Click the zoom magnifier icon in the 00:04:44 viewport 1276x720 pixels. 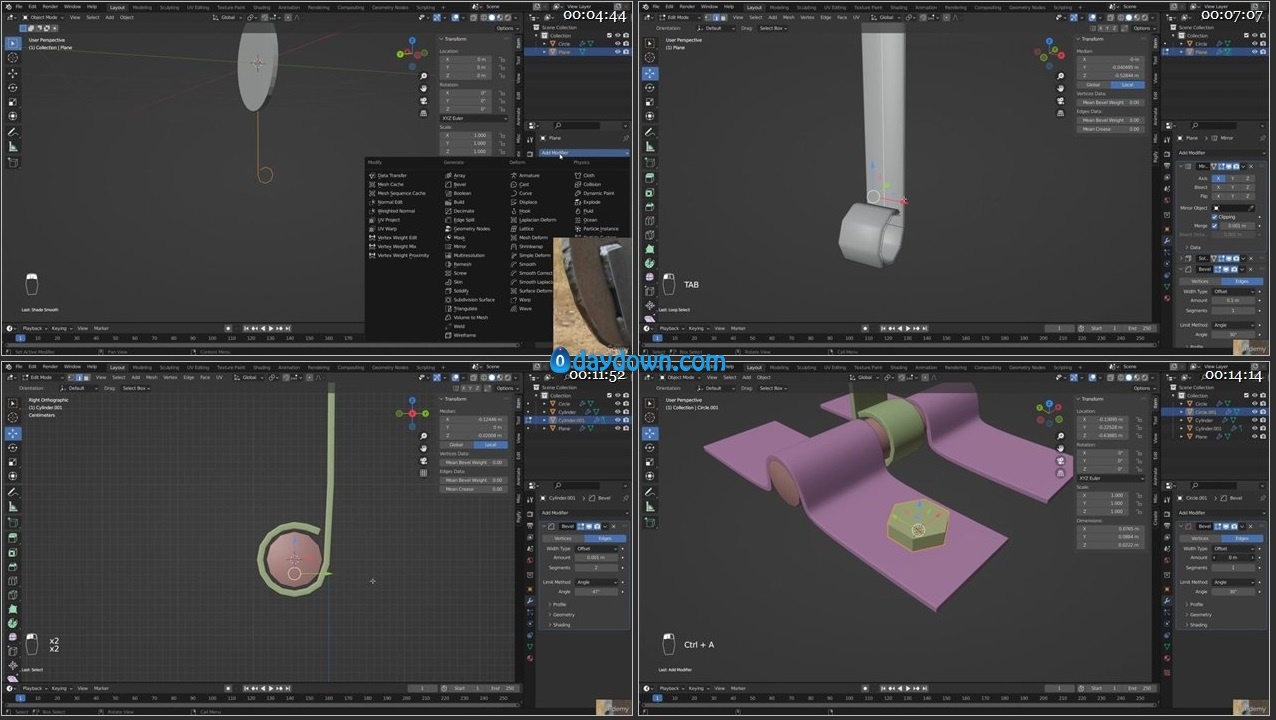pos(424,76)
